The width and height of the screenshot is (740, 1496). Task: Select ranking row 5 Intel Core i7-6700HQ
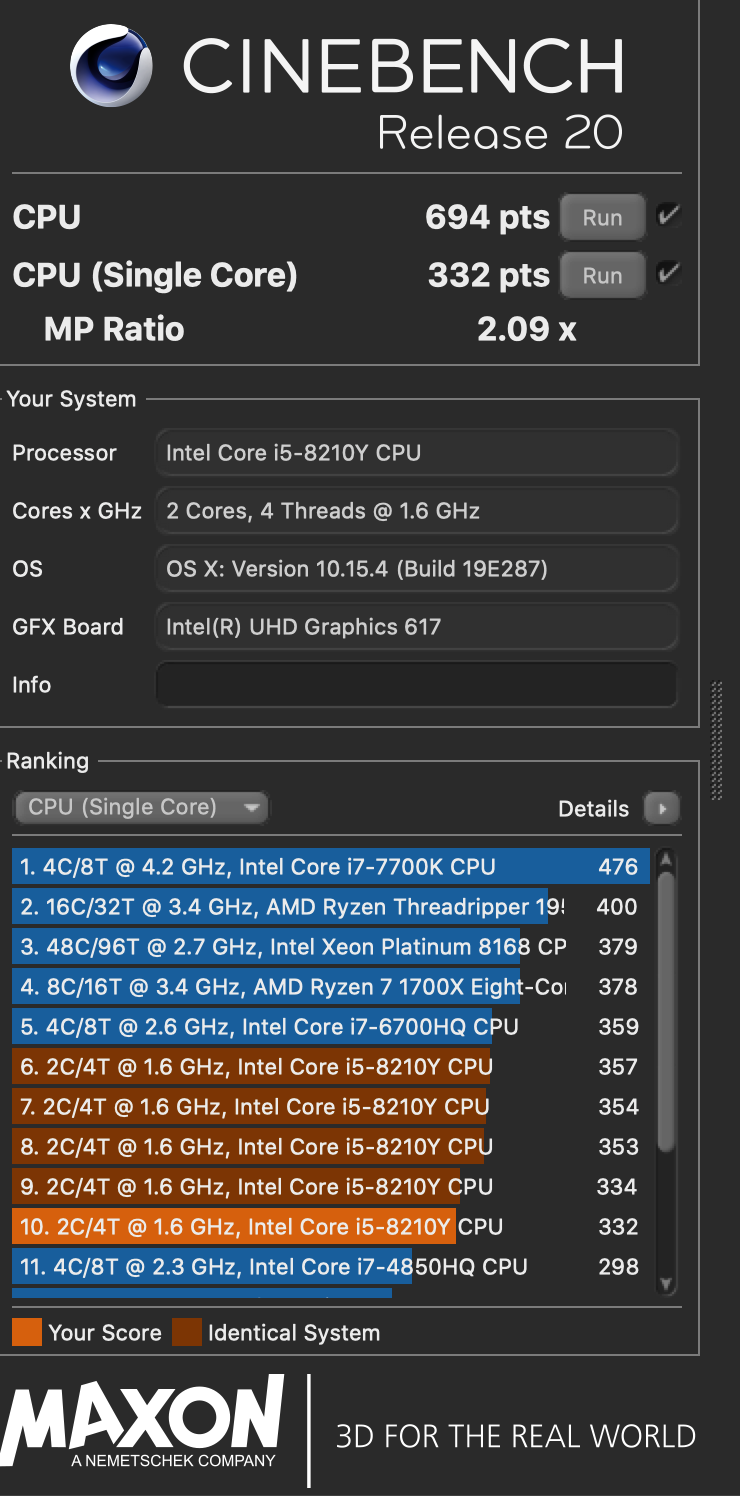(x=331, y=1026)
